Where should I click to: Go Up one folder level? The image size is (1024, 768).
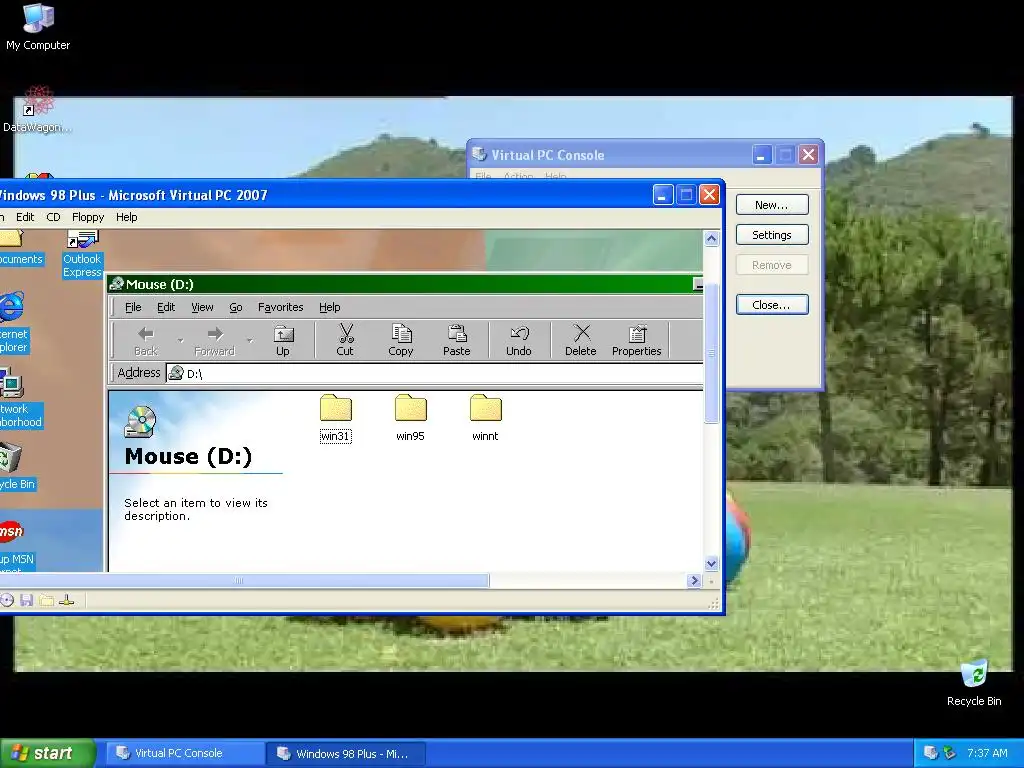283,340
